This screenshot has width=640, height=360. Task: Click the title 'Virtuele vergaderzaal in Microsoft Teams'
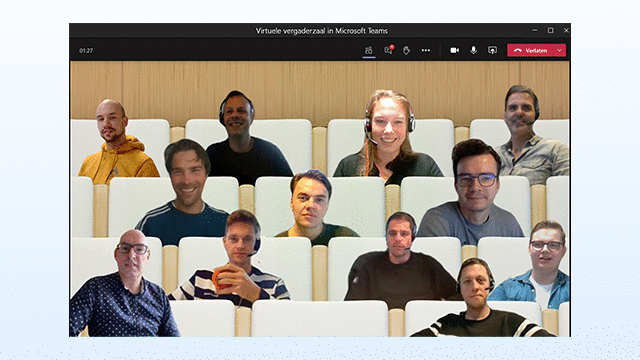(x=321, y=31)
